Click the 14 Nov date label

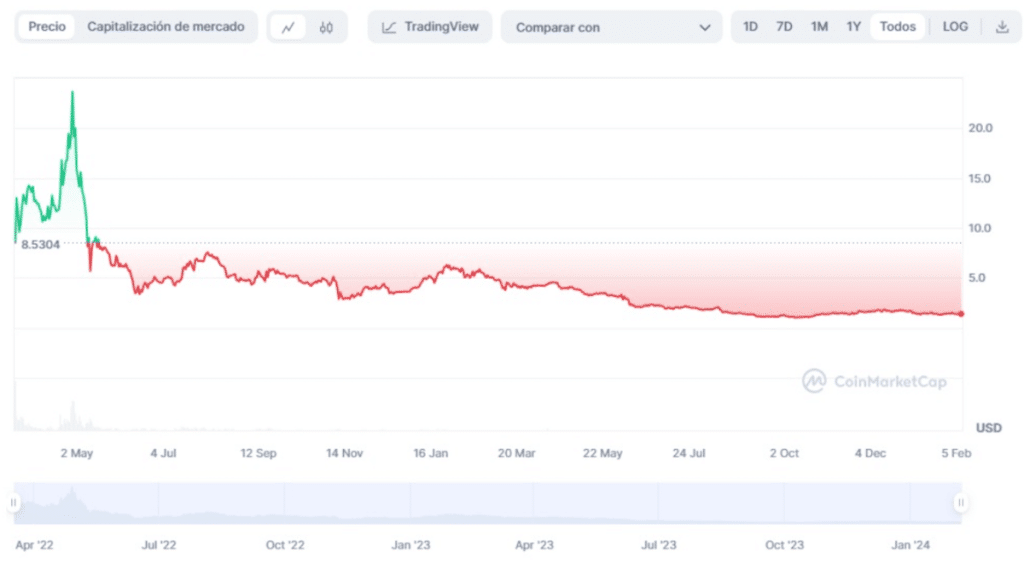click(x=344, y=453)
